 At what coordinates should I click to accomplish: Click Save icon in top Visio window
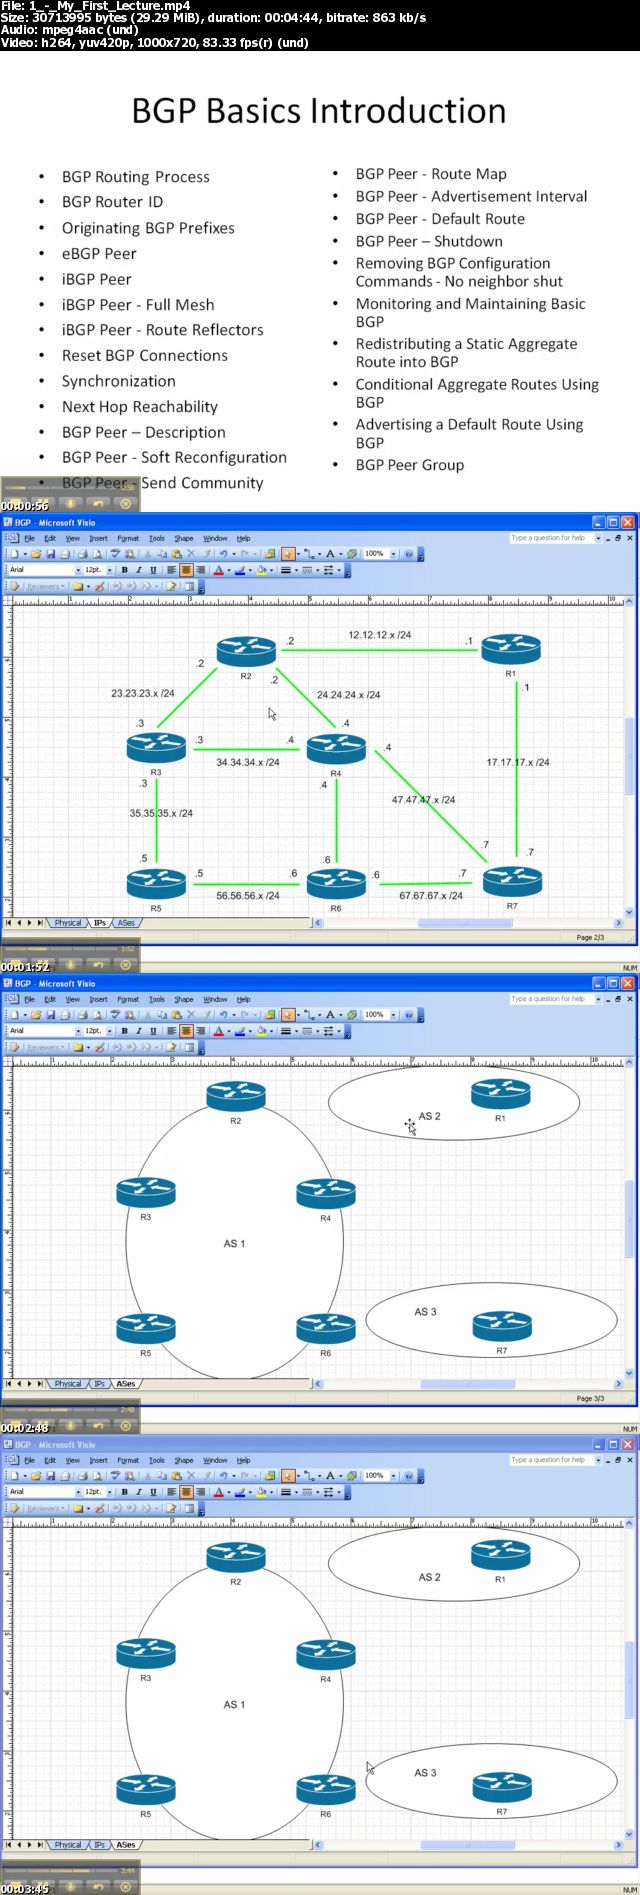(x=50, y=553)
